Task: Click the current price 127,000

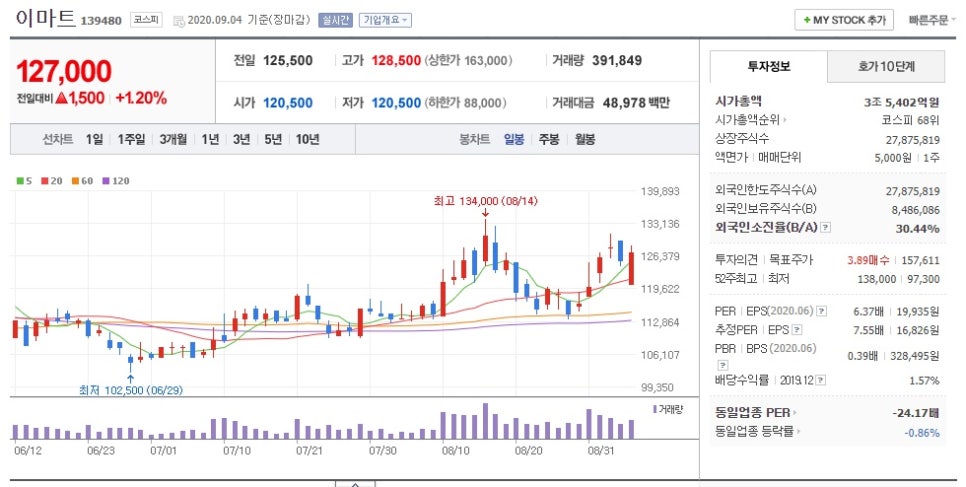Action: pyautogui.click(x=64, y=72)
